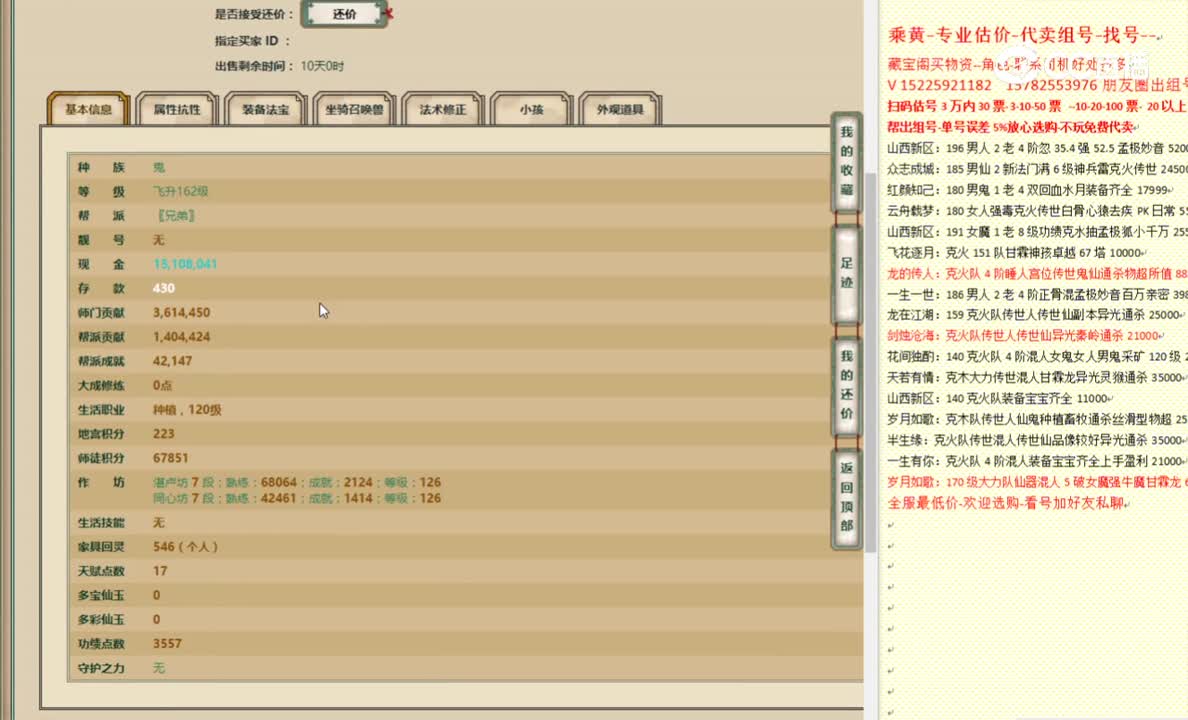Click the 云舟载梦 180女人 listing line
Viewport: 1188px width, 720px height.
point(1037,211)
